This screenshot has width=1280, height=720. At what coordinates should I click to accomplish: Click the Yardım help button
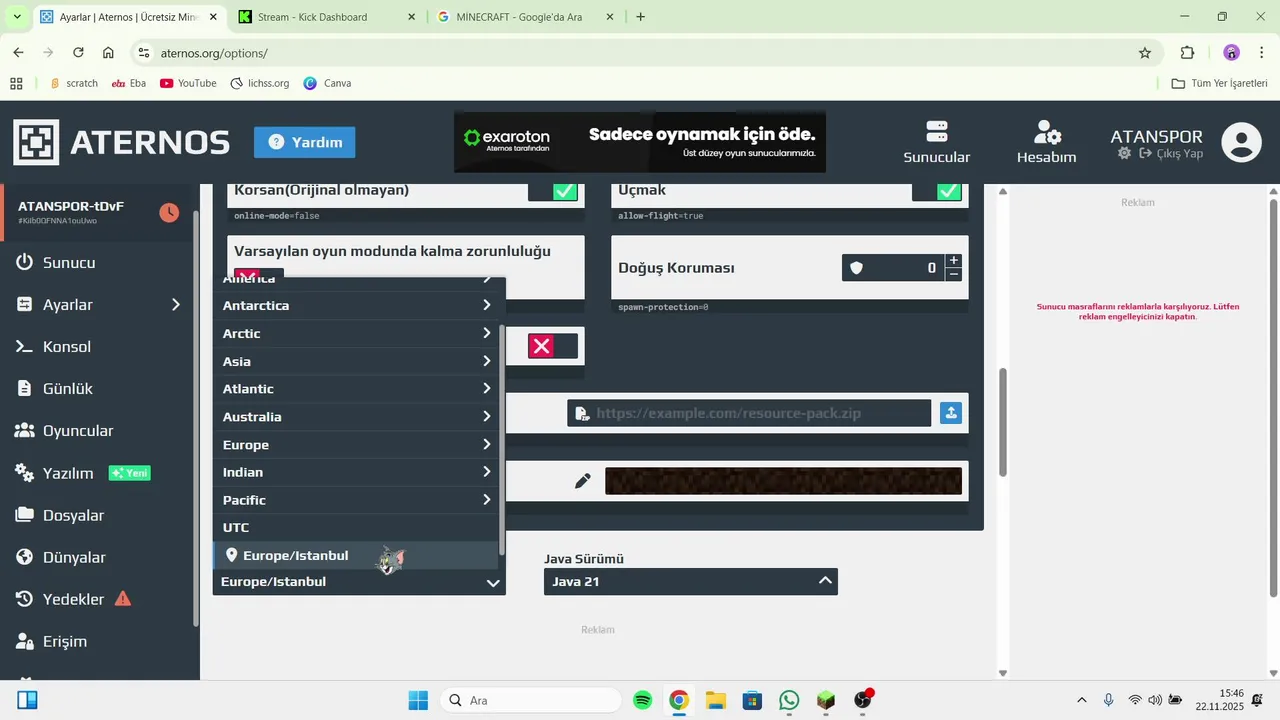(x=304, y=142)
